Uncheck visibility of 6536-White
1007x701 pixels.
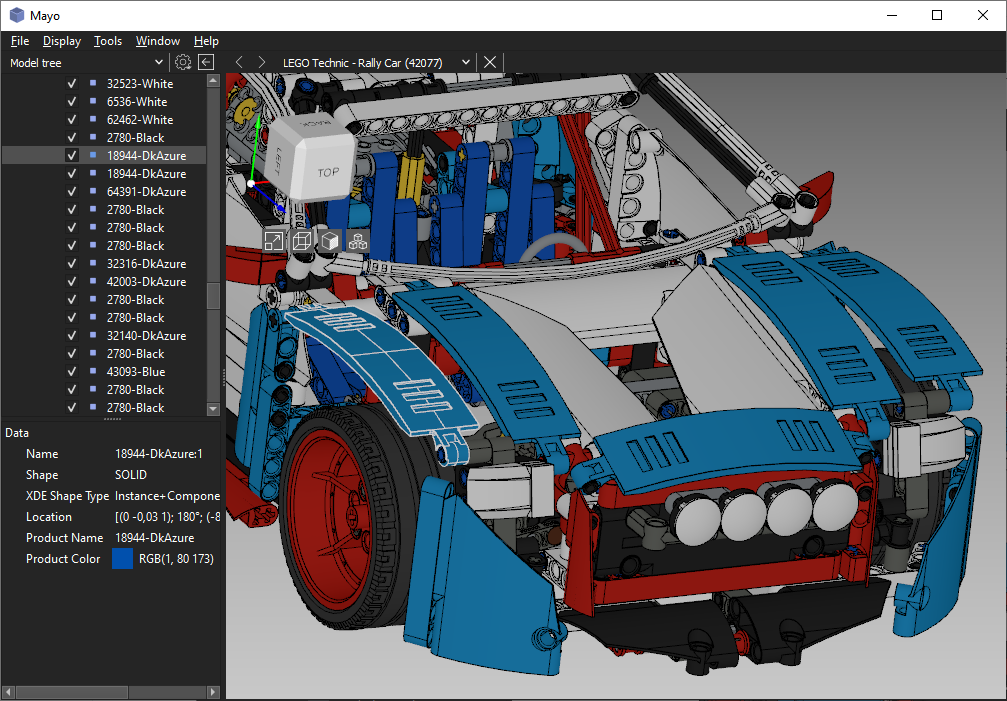pyautogui.click(x=71, y=101)
